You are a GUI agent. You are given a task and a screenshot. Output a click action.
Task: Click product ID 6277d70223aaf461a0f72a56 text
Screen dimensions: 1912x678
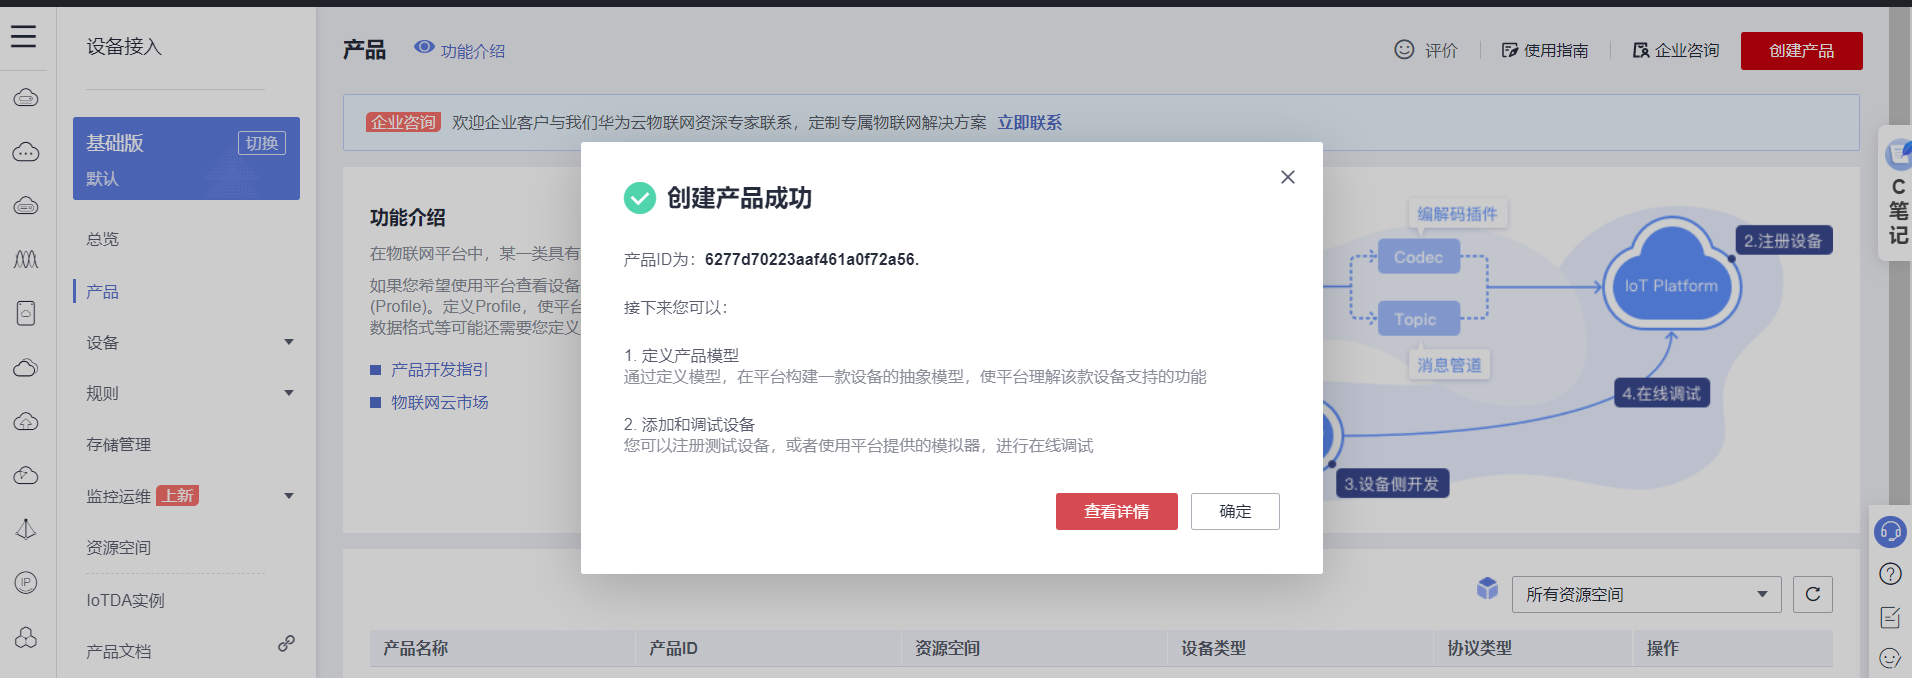(810, 259)
